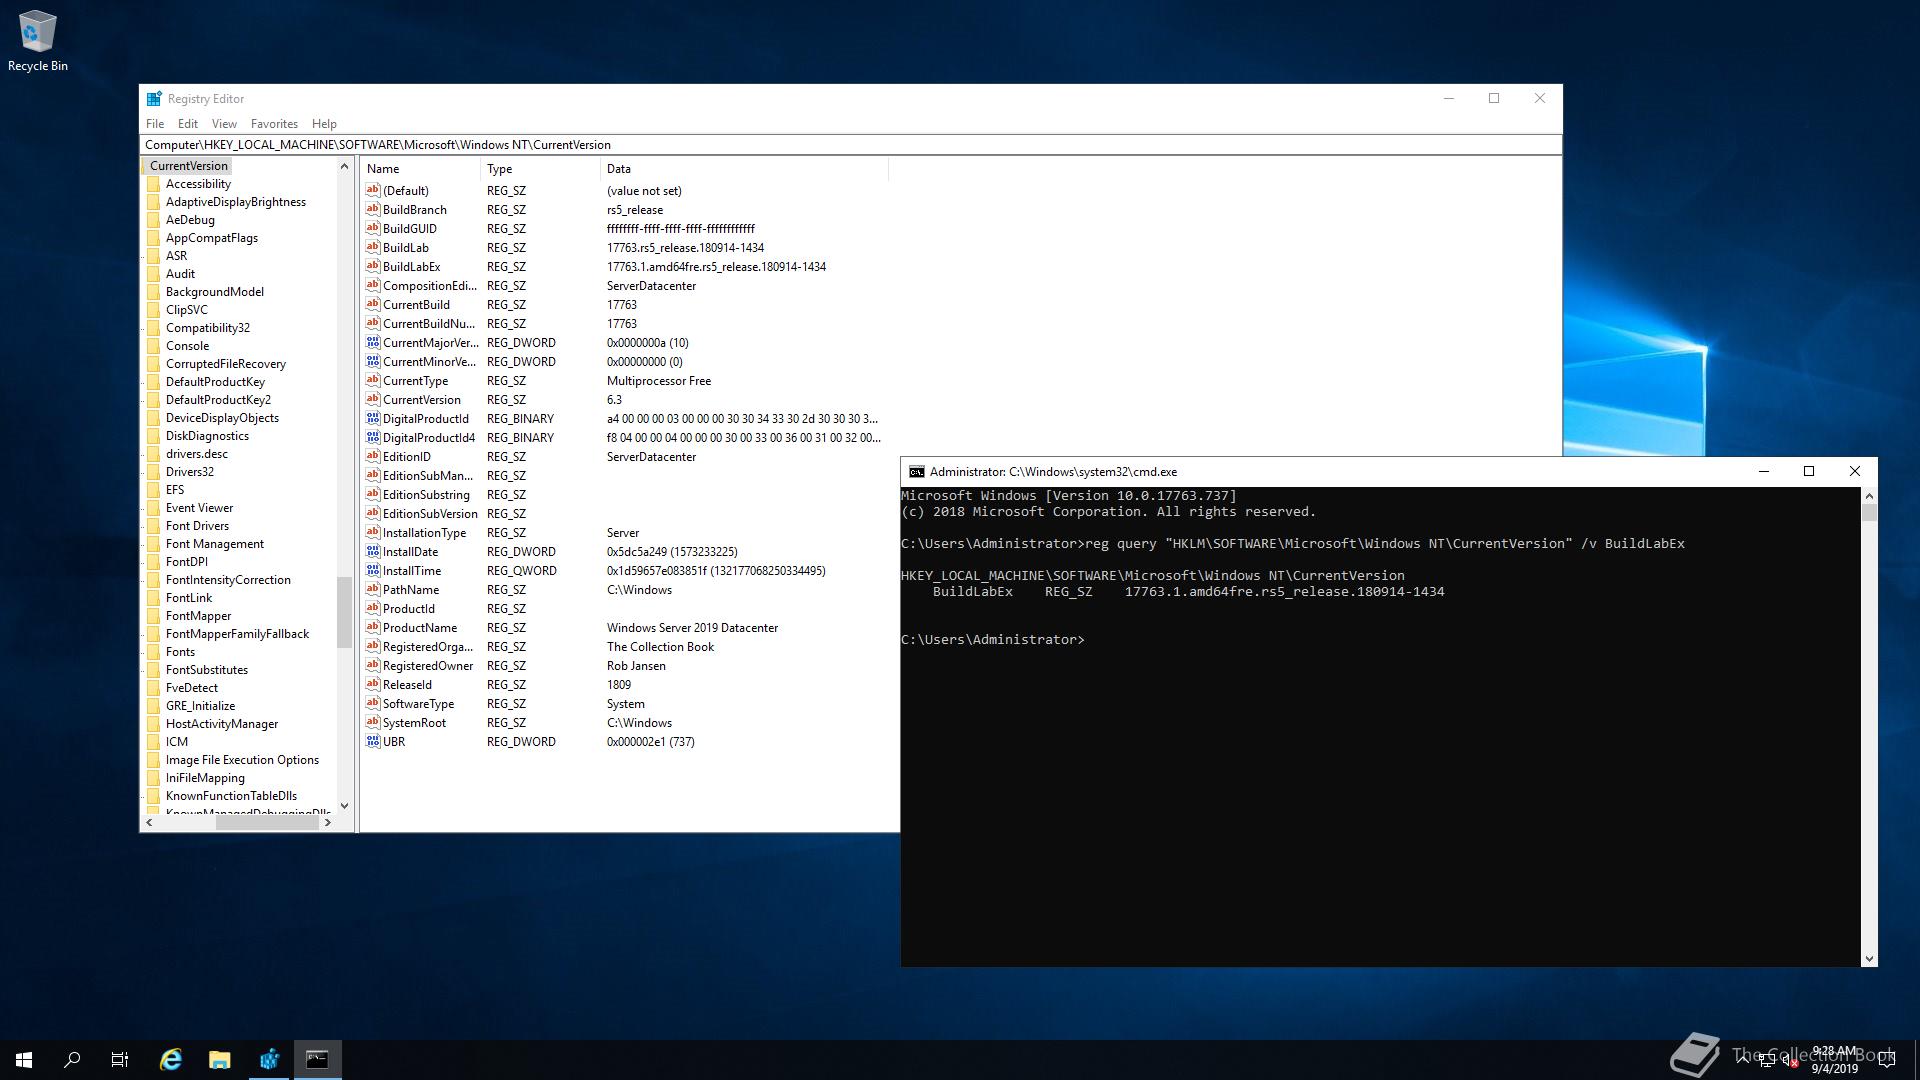
Task: Select the CurrentMajorVersionNumber DWORD icon
Action: [373, 342]
